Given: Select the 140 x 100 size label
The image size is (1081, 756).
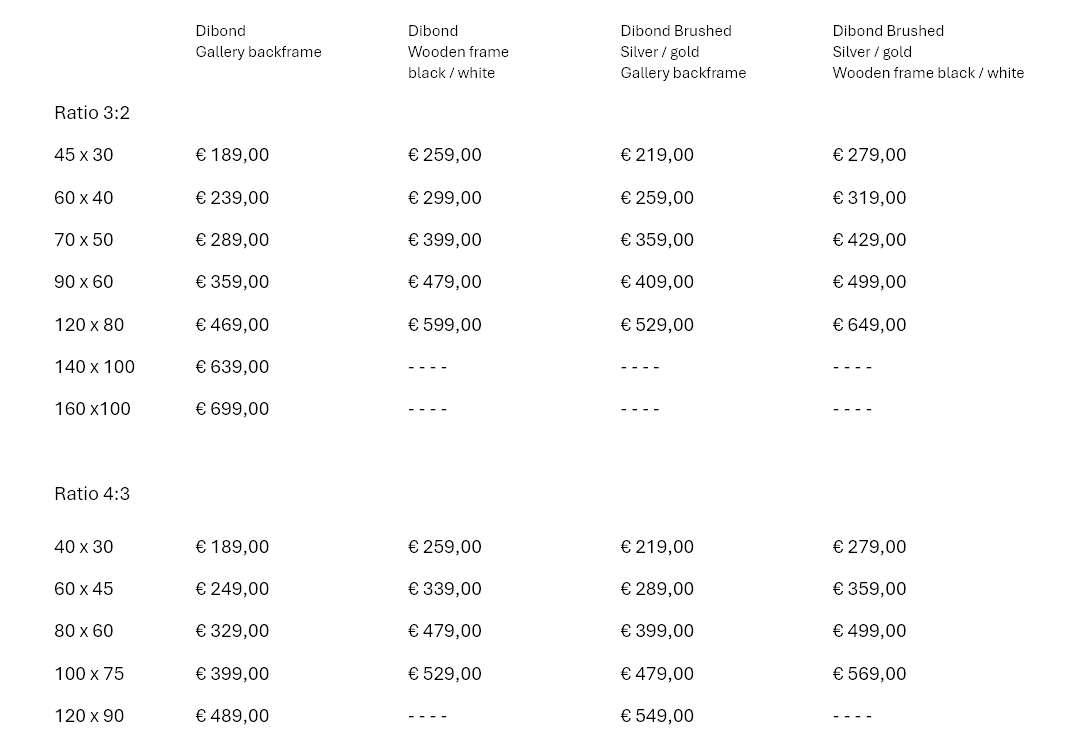Looking at the screenshot, I should point(94,367).
